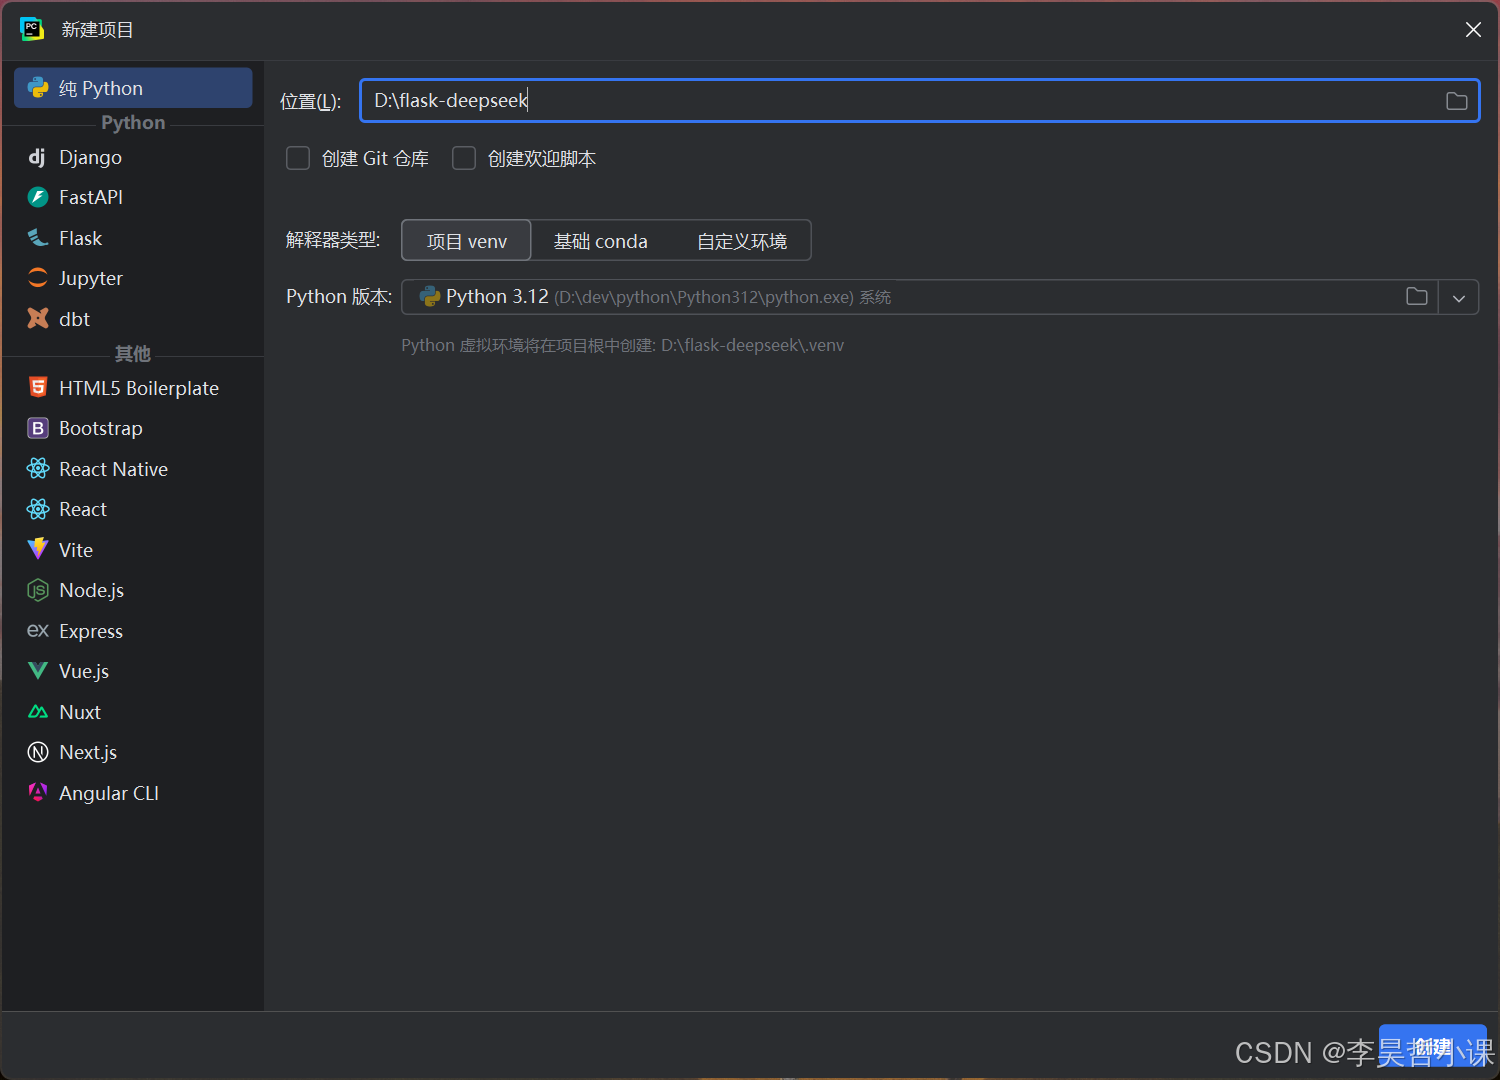The height and width of the screenshot is (1080, 1500).
Task: Enable create Git repository checkbox
Action: pyautogui.click(x=298, y=158)
